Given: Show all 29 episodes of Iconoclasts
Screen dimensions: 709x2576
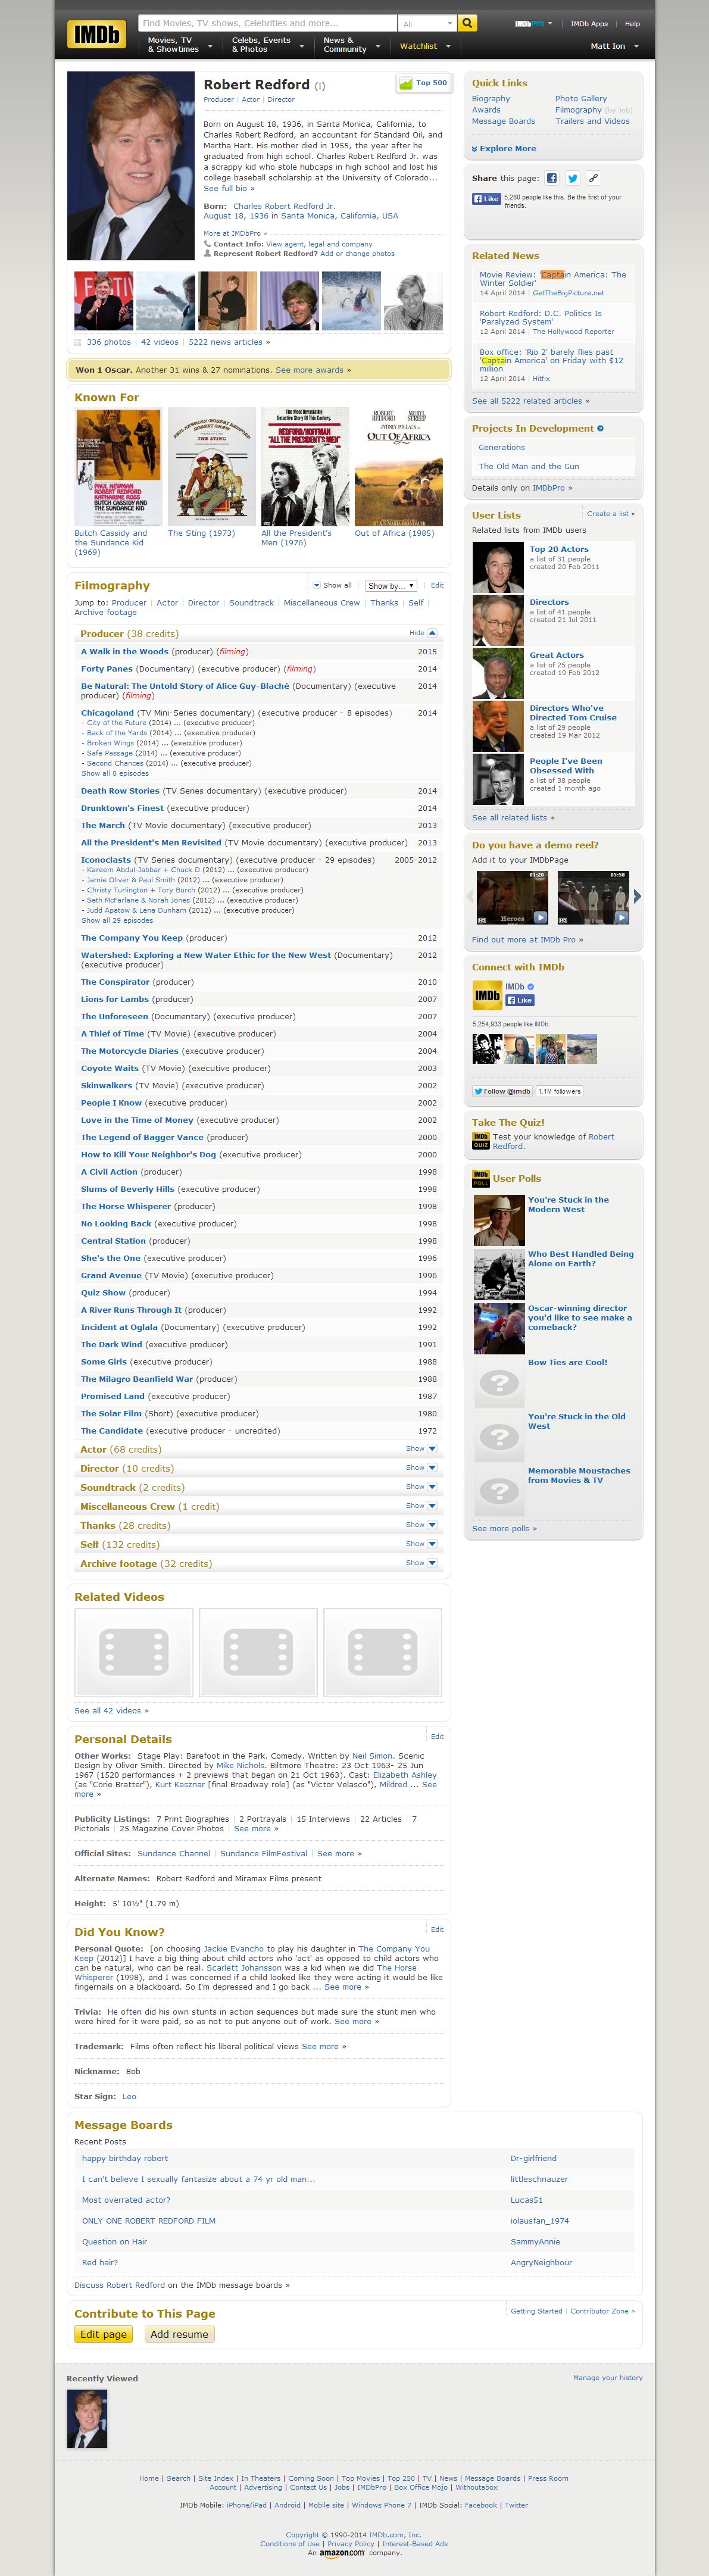Looking at the screenshot, I should pos(117,920).
